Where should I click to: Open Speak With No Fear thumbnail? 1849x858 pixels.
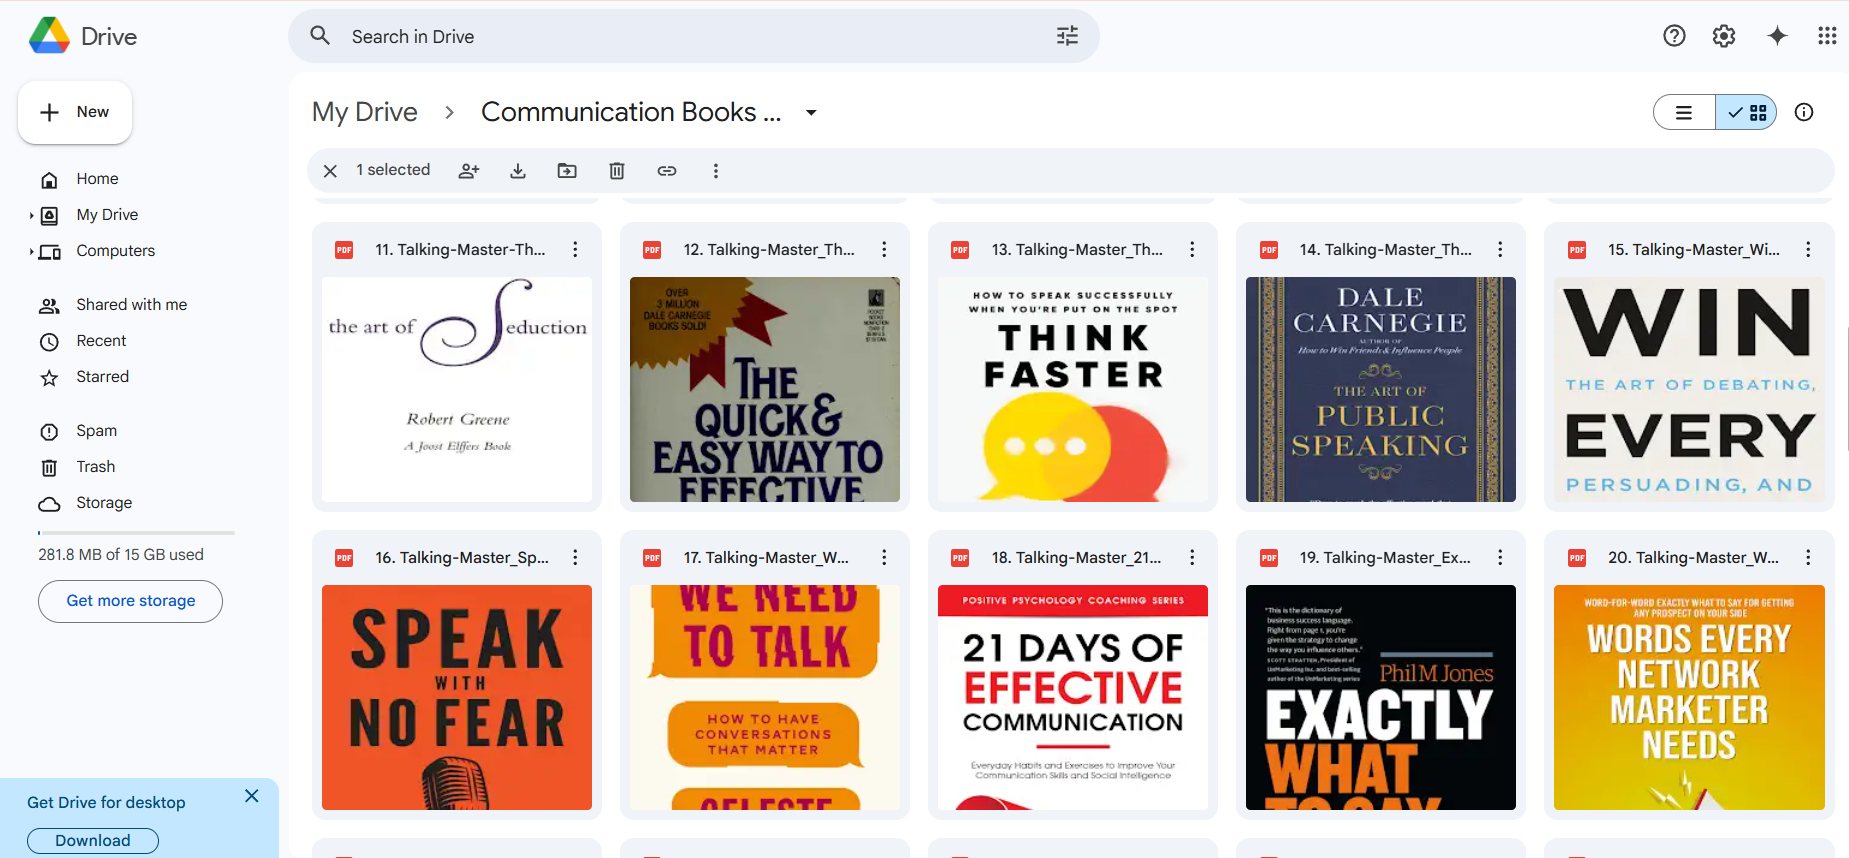pos(457,697)
